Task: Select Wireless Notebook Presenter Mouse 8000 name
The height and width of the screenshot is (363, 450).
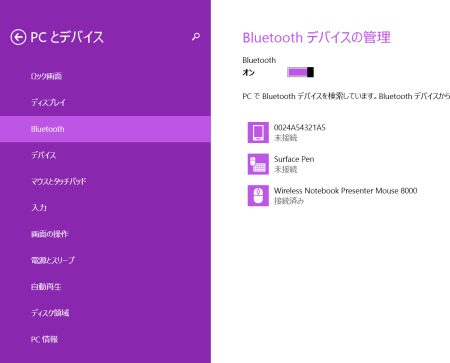Action: coord(345,191)
